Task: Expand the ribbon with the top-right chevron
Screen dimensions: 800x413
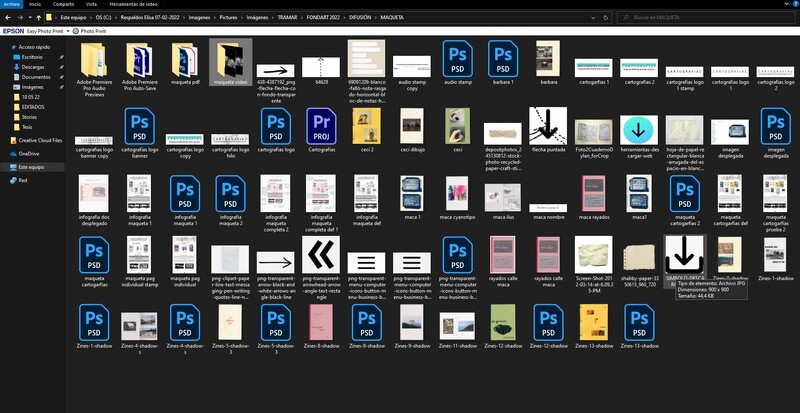Action: coord(786,4)
